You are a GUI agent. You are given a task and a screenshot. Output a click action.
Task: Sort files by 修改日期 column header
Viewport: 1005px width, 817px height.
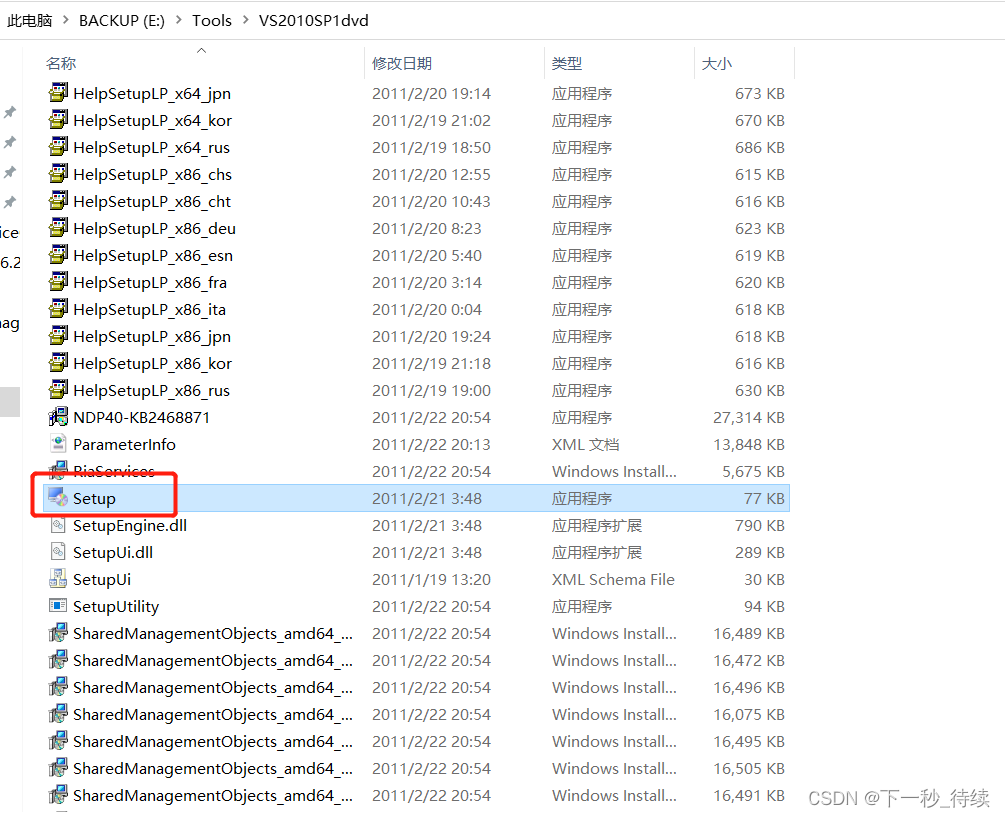pyautogui.click(x=402, y=63)
